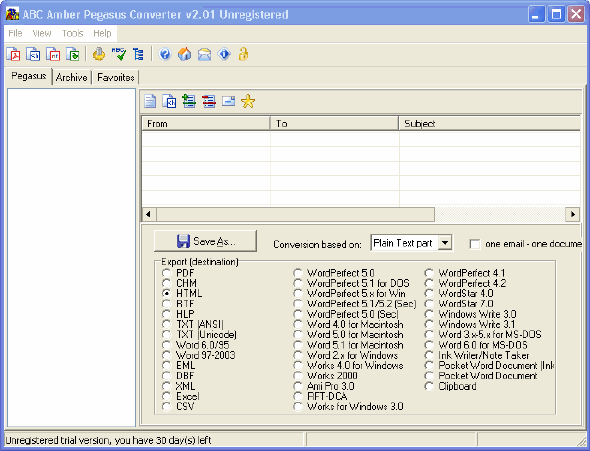Click the plain document icon above message list
Viewport: 590px width, 451px height.
[x=150, y=101]
